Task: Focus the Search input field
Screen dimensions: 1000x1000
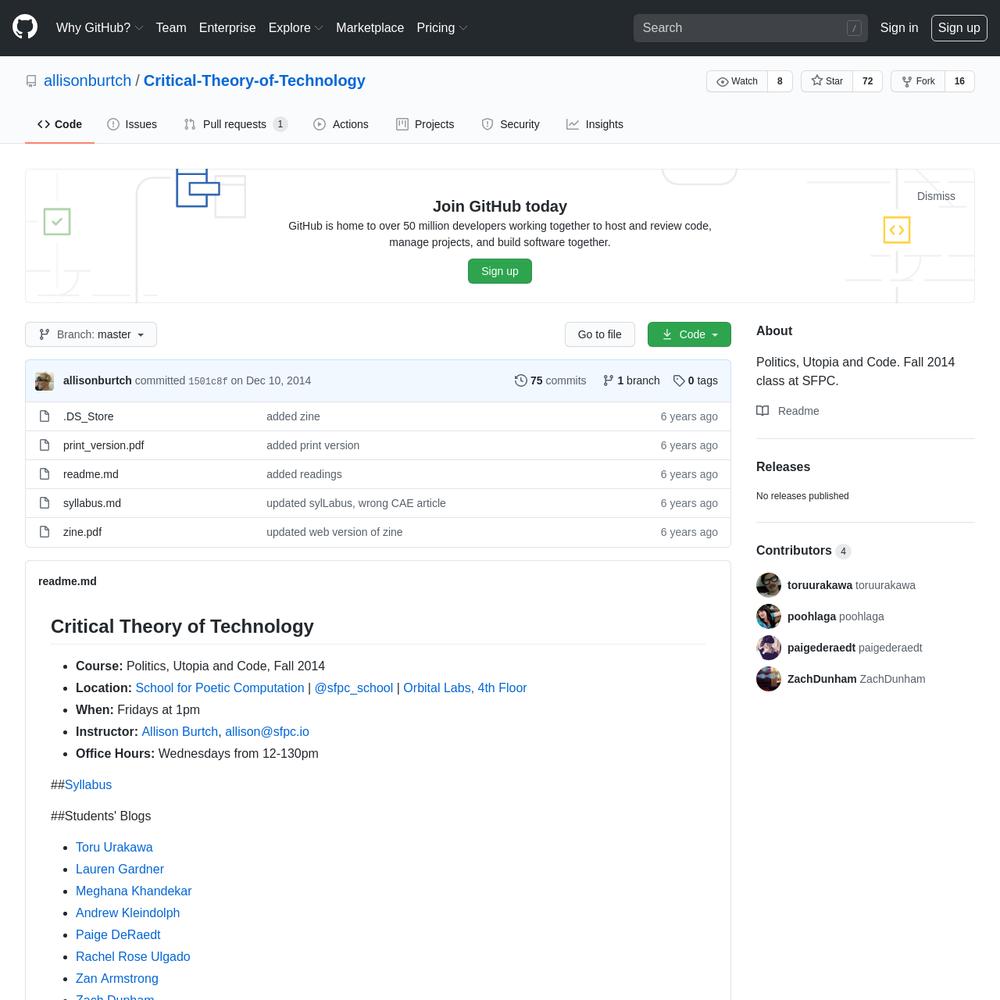Action: 750,28
